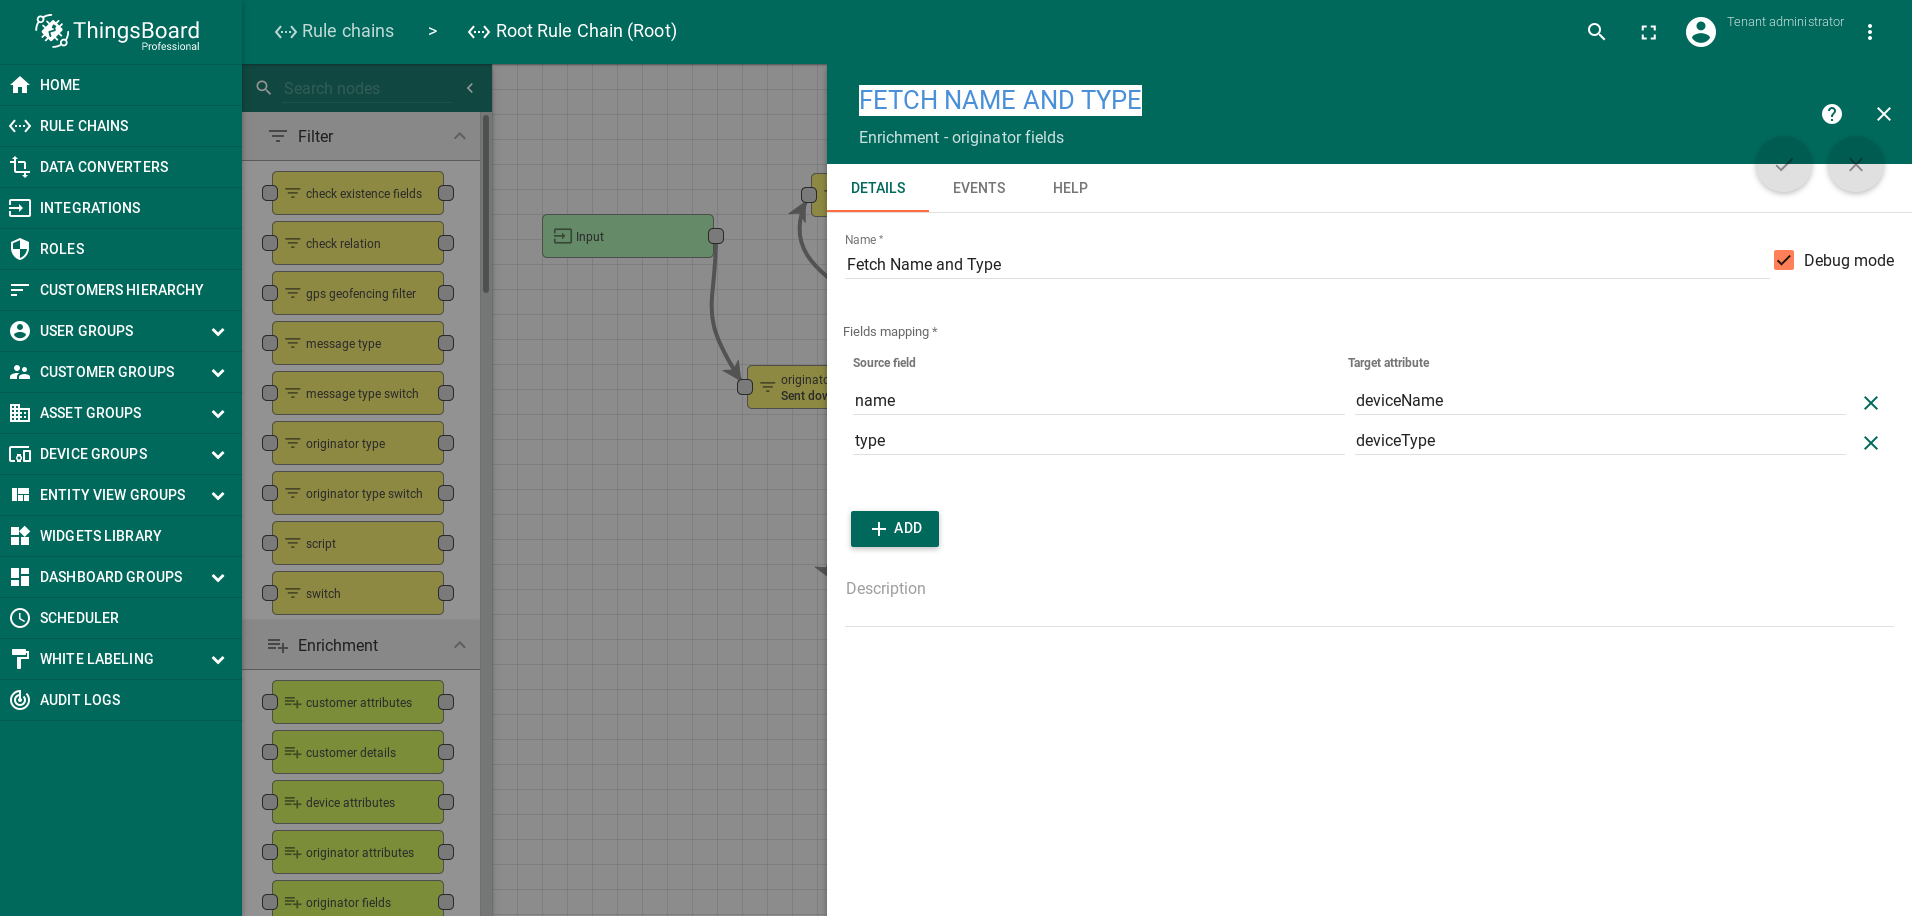Go to Rule Chains in sidebar
1912x916 pixels.
tap(121, 126)
